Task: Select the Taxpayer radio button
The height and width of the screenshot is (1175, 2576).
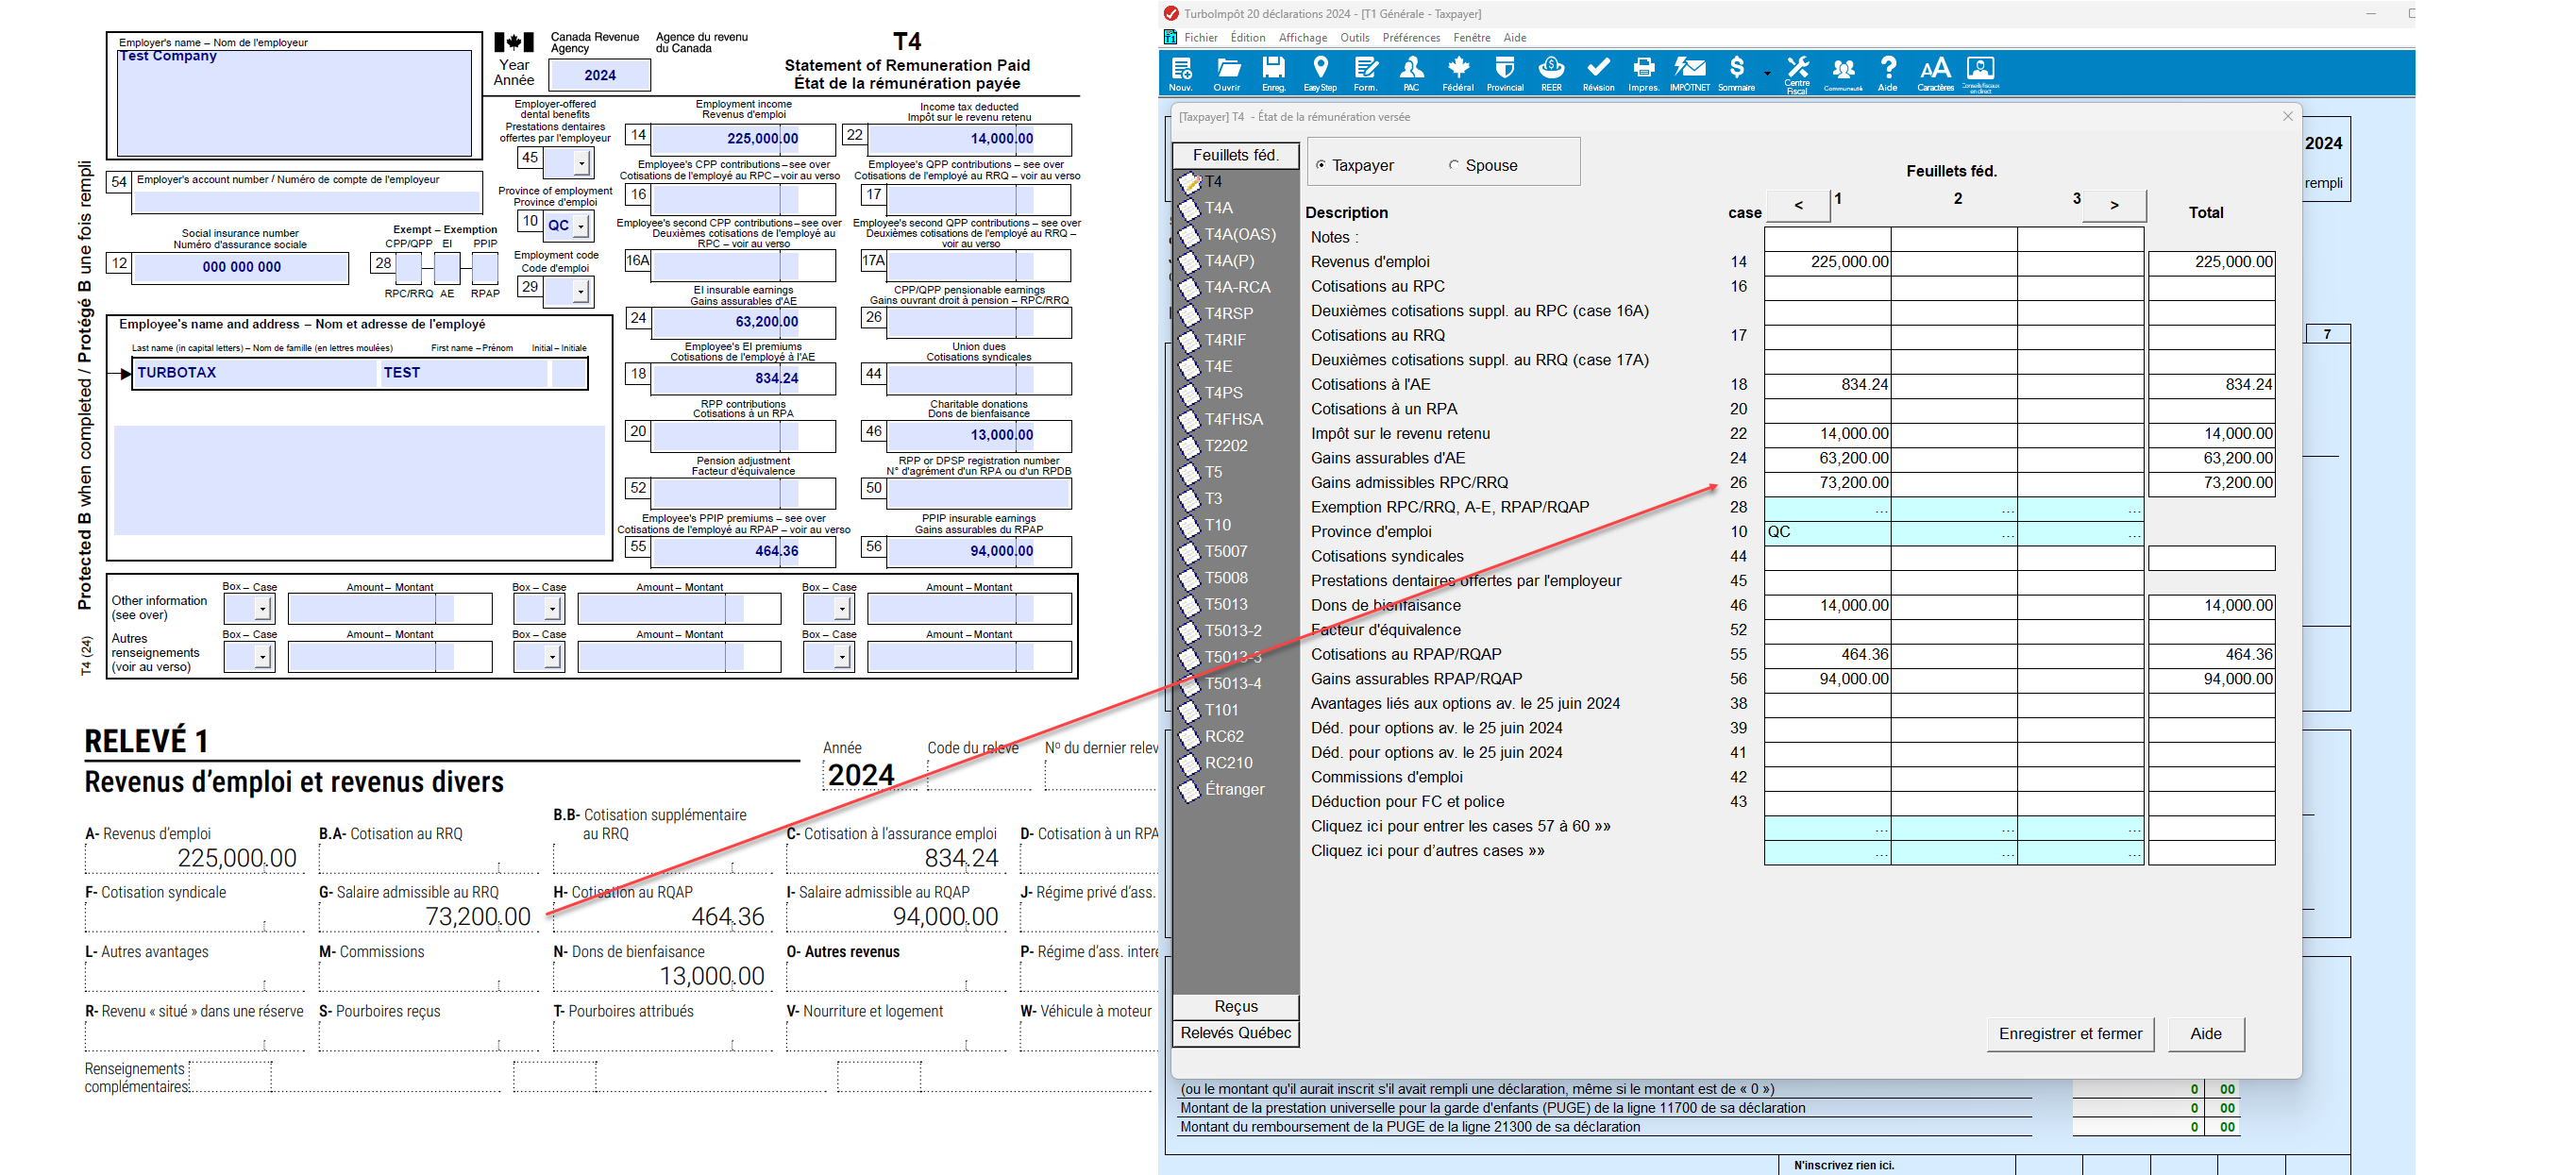Action: click(x=1321, y=166)
